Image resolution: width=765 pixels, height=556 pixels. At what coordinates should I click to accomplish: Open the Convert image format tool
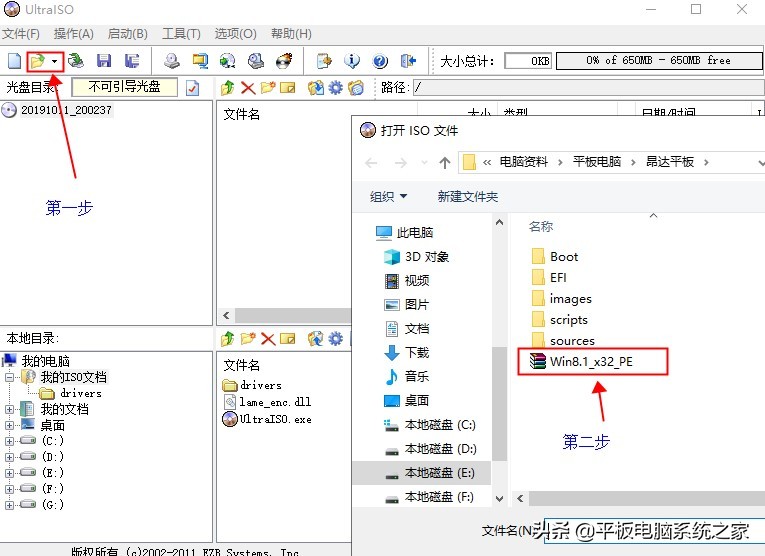pos(200,61)
